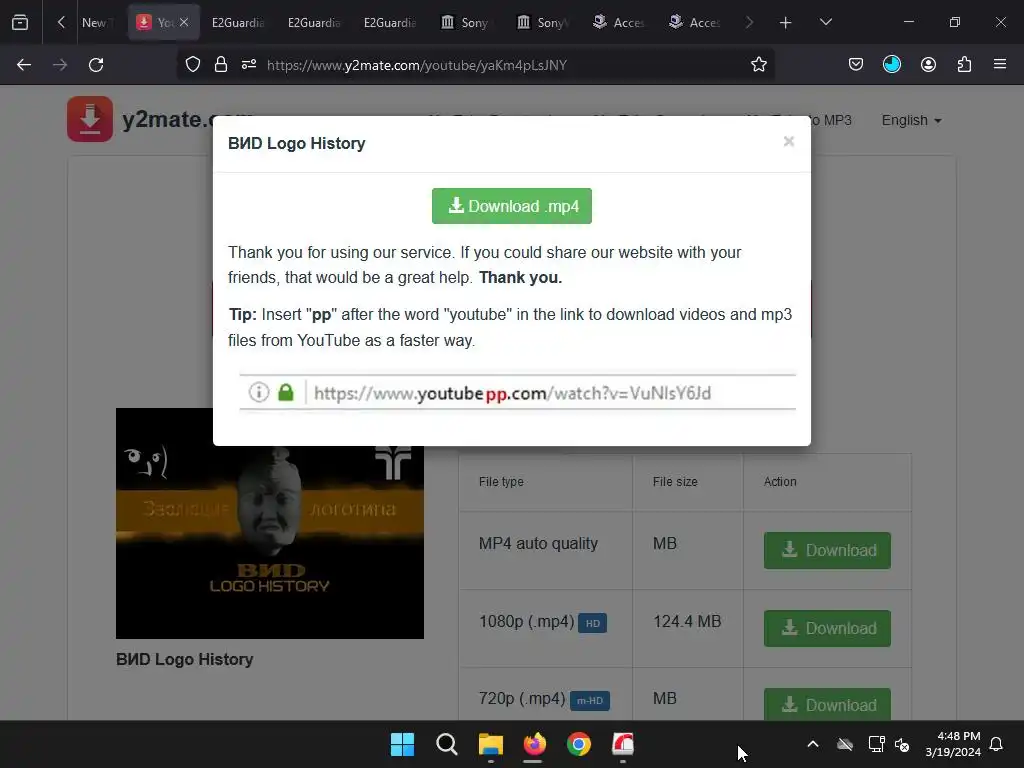Bookmark this page with the star
Screen dimensions: 1024x768
point(758,64)
